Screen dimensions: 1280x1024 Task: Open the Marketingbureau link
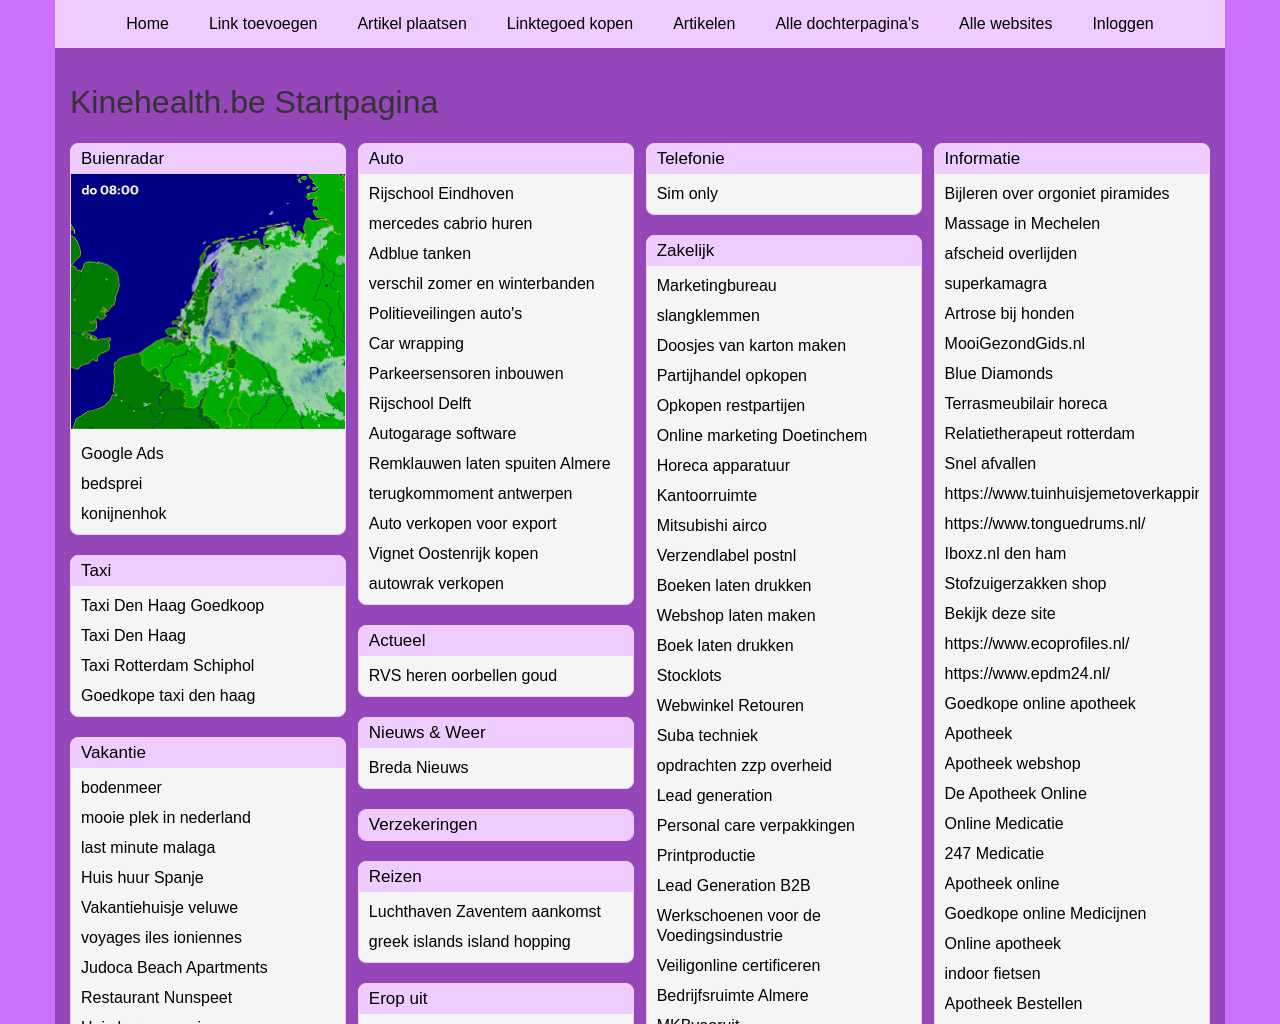tap(717, 286)
